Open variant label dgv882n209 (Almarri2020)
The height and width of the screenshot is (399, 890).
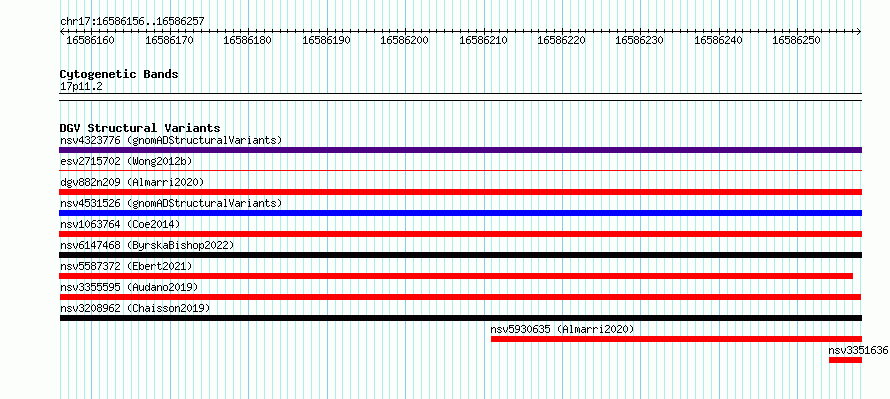(132, 182)
